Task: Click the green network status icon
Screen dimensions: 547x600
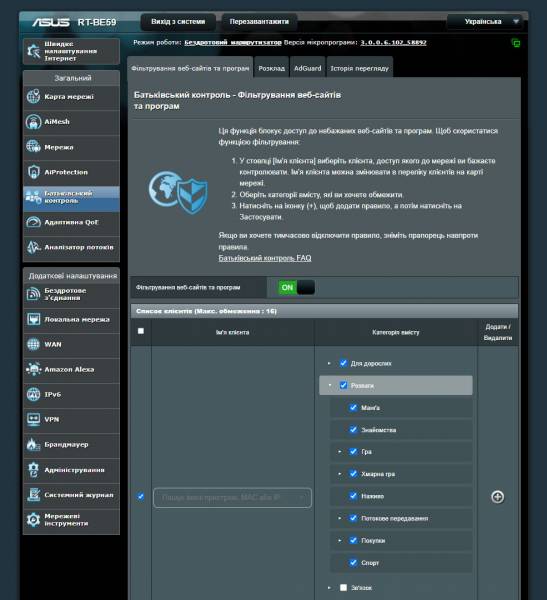Action: [x=516, y=43]
